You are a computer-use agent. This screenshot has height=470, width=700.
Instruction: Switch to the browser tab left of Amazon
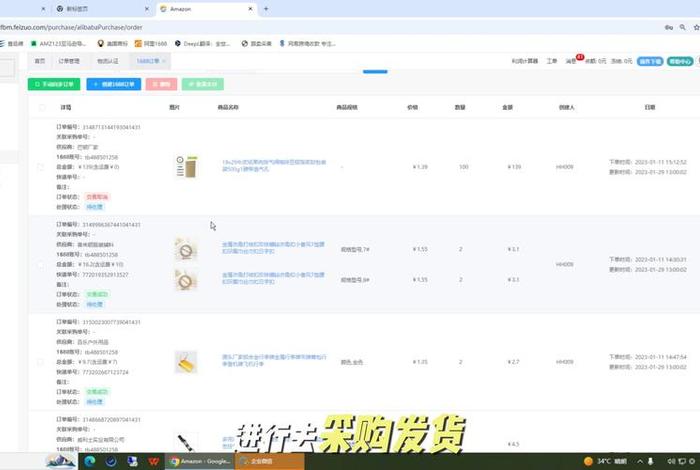[x=103, y=9]
